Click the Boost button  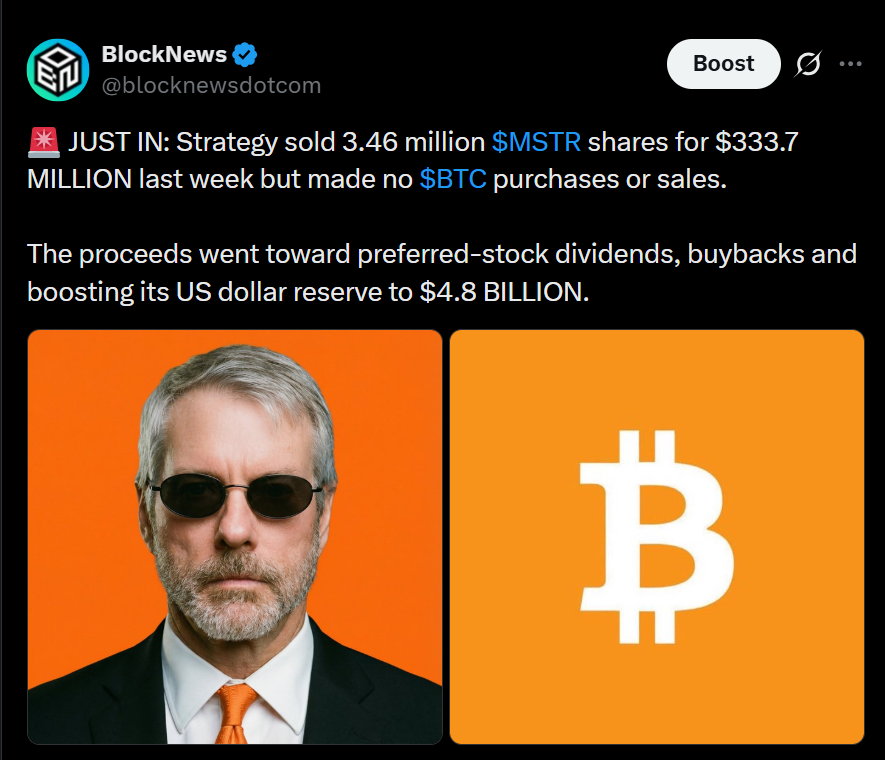[724, 64]
